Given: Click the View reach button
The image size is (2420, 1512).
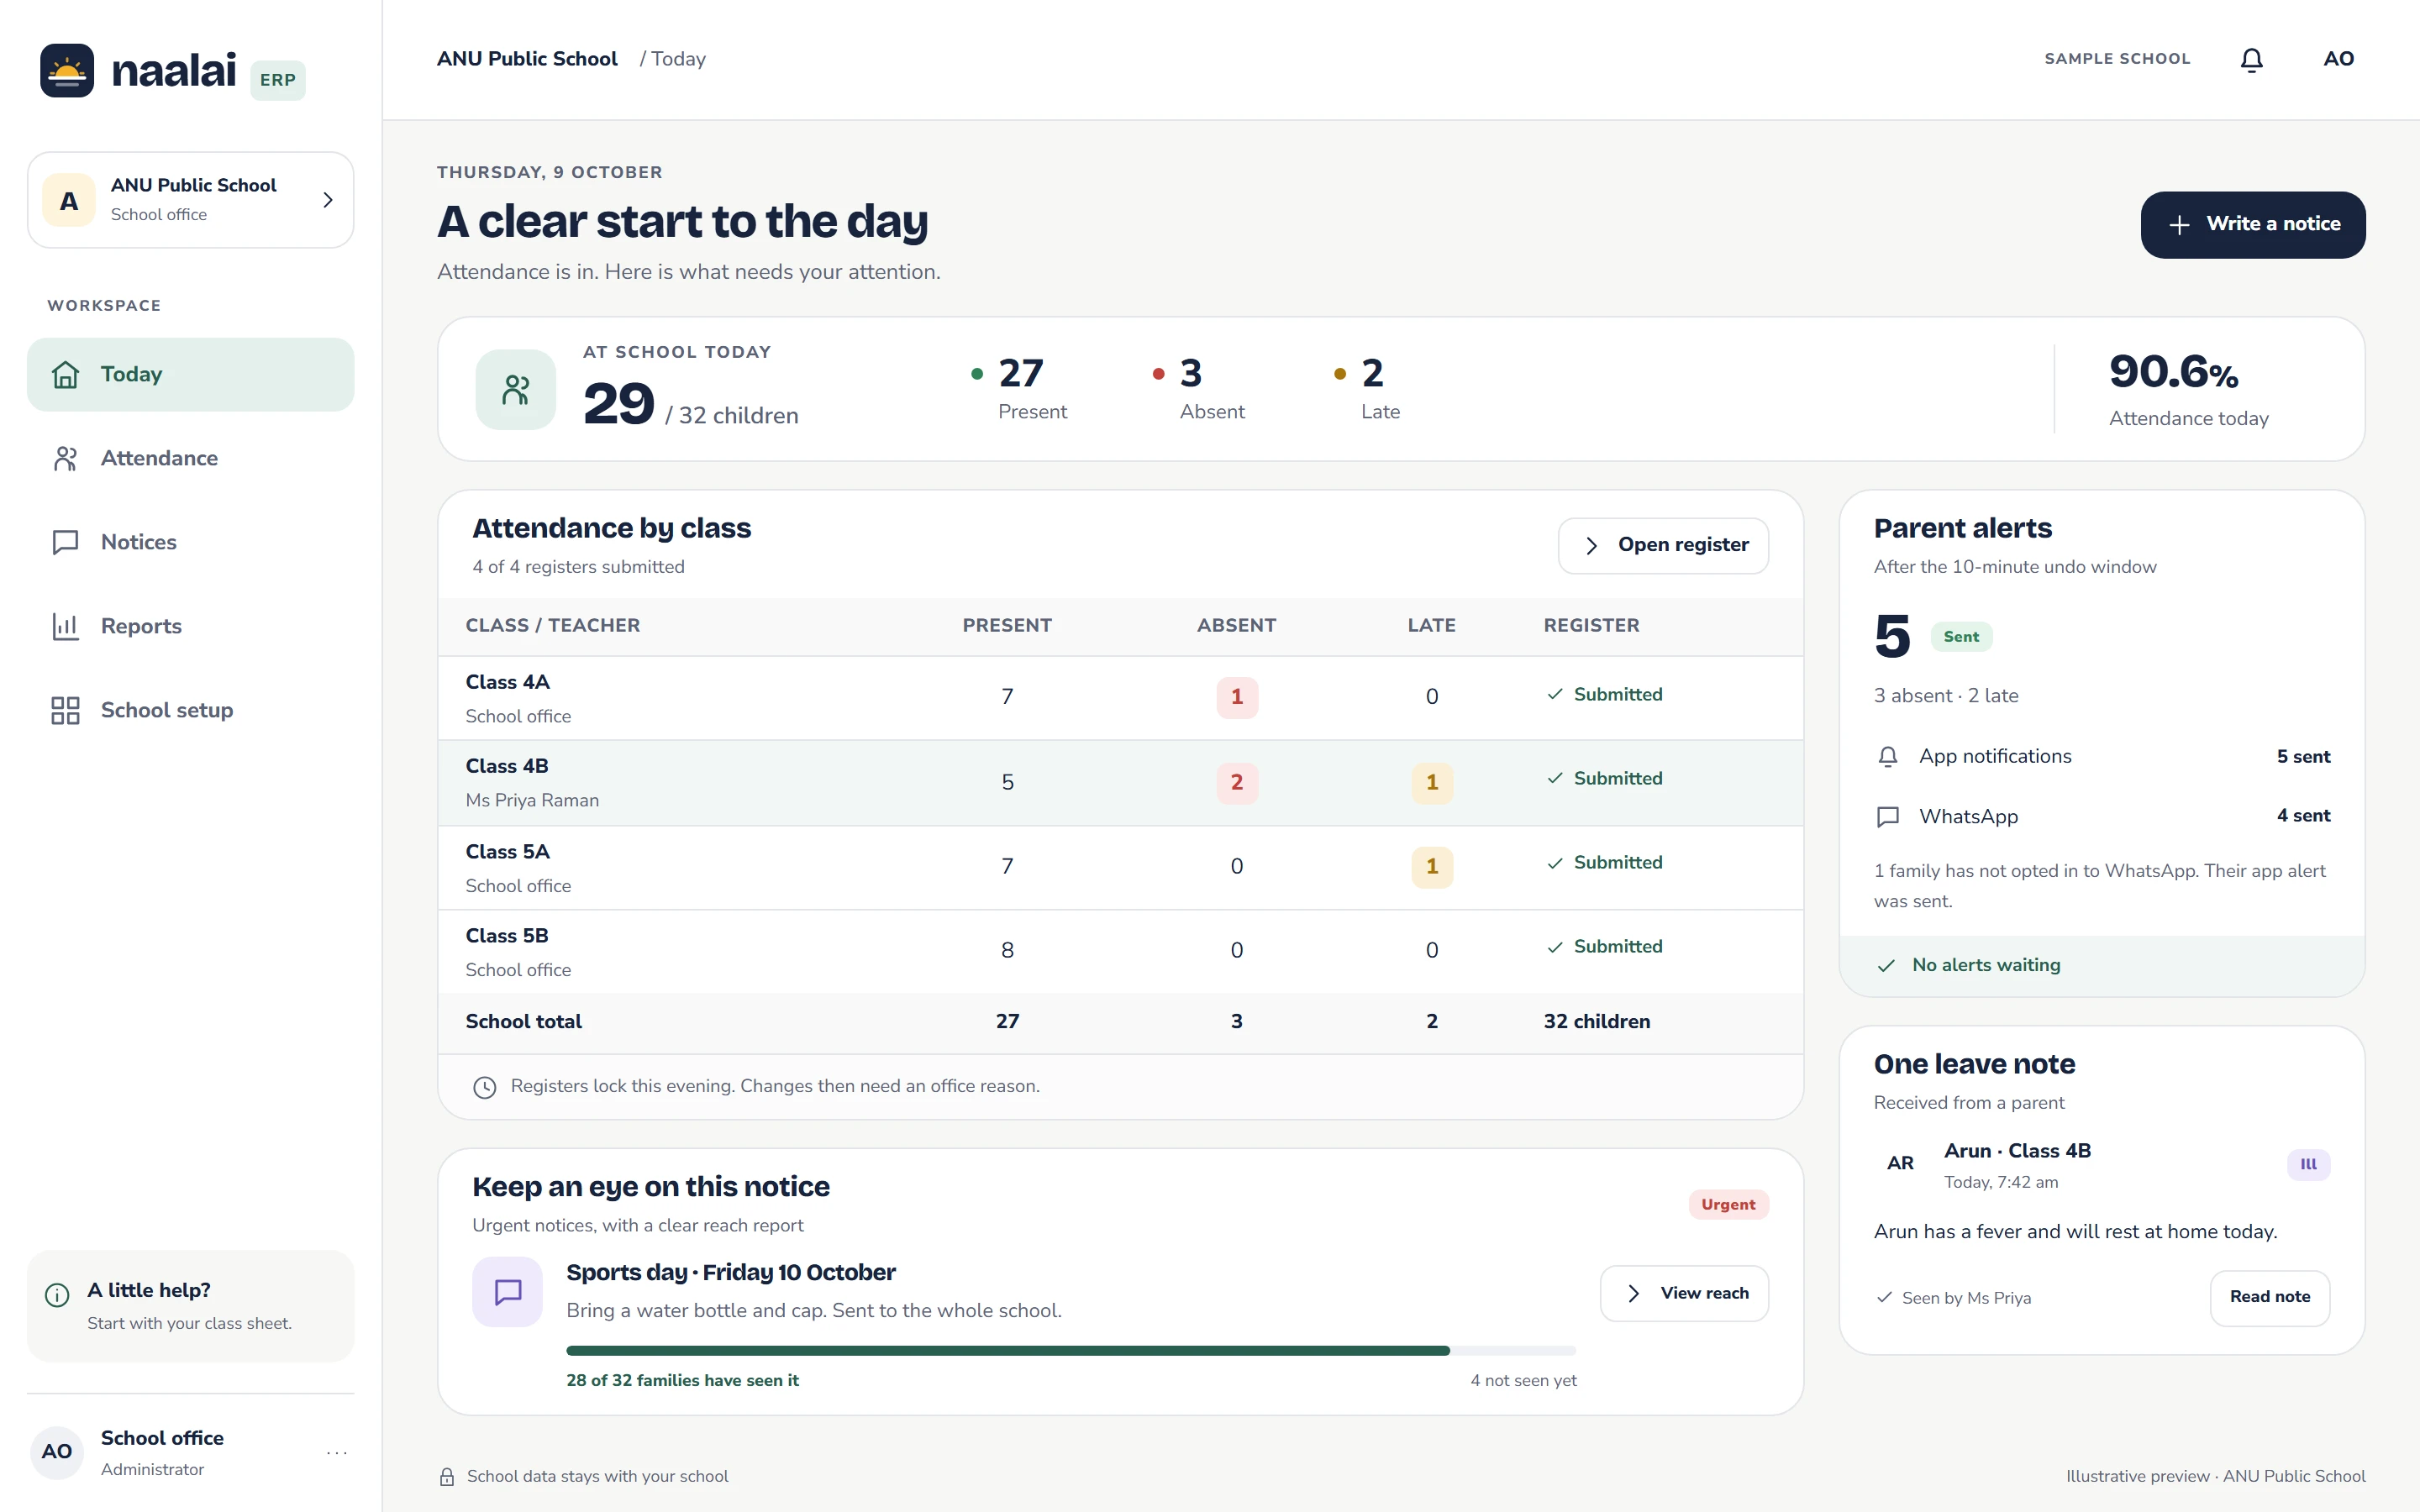Looking at the screenshot, I should 1684,1293.
